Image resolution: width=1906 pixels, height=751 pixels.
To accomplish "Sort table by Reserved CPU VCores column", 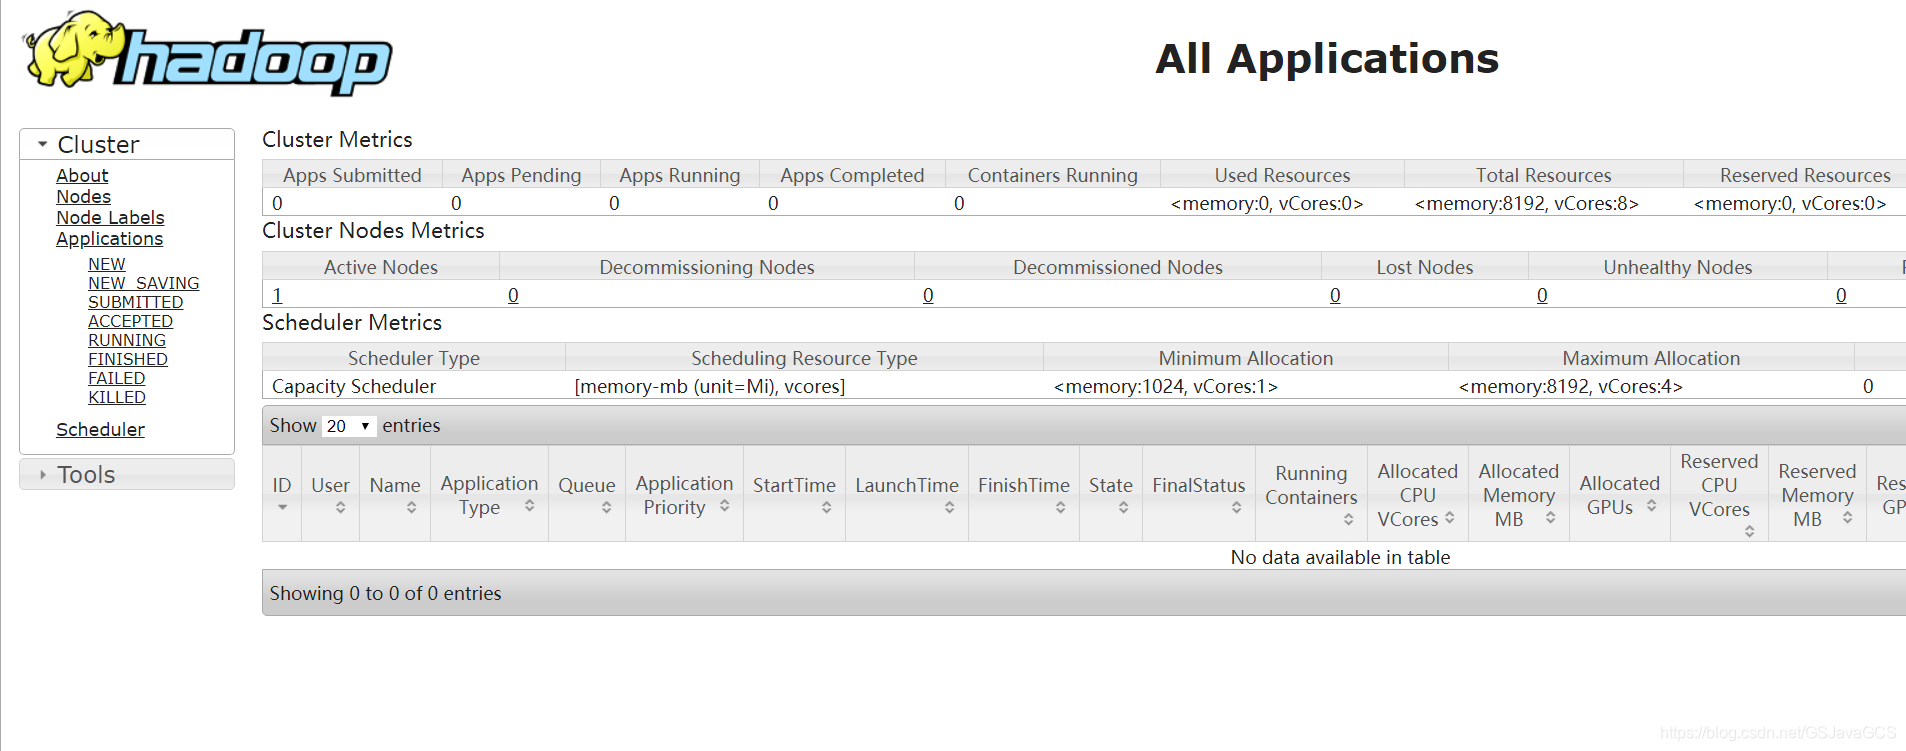I will (1719, 494).
